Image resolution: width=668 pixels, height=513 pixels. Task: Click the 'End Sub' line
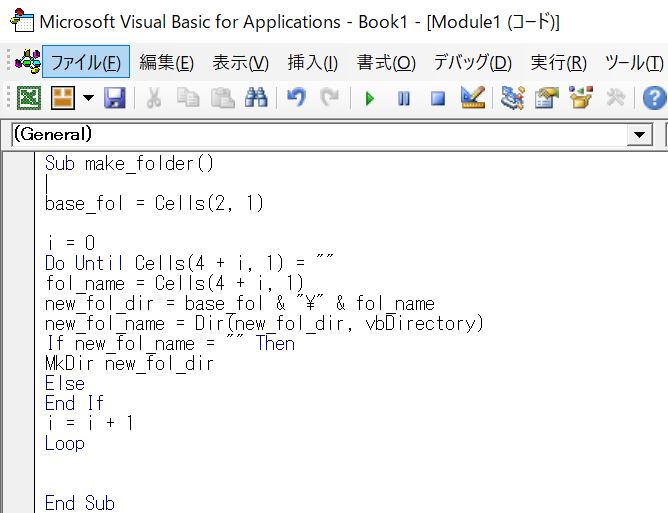pyautogui.click(x=80, y=503)
